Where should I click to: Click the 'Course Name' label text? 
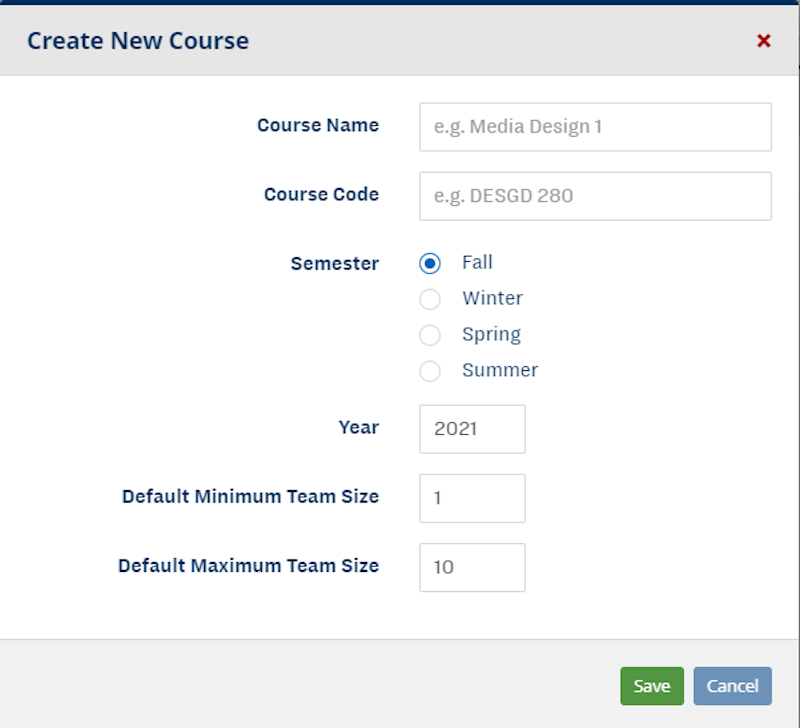click(x=318, y=126)
